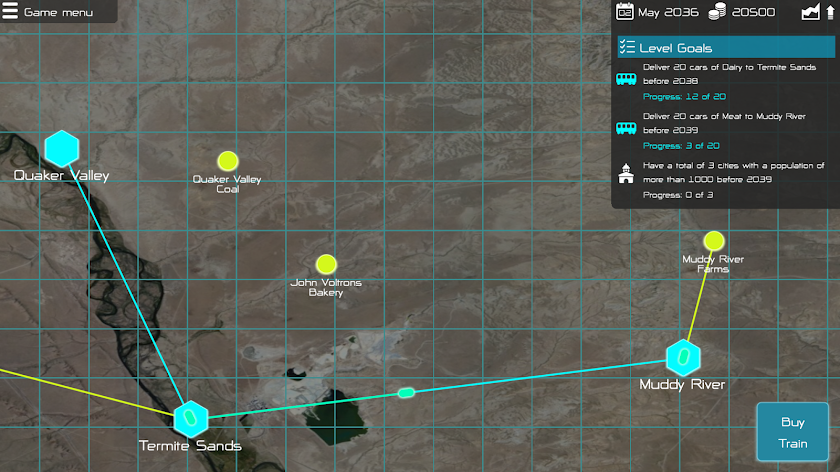This screenshot has height=472, width=840.
Task: Click the John Voltrons Bakery node
Action: 326,264
